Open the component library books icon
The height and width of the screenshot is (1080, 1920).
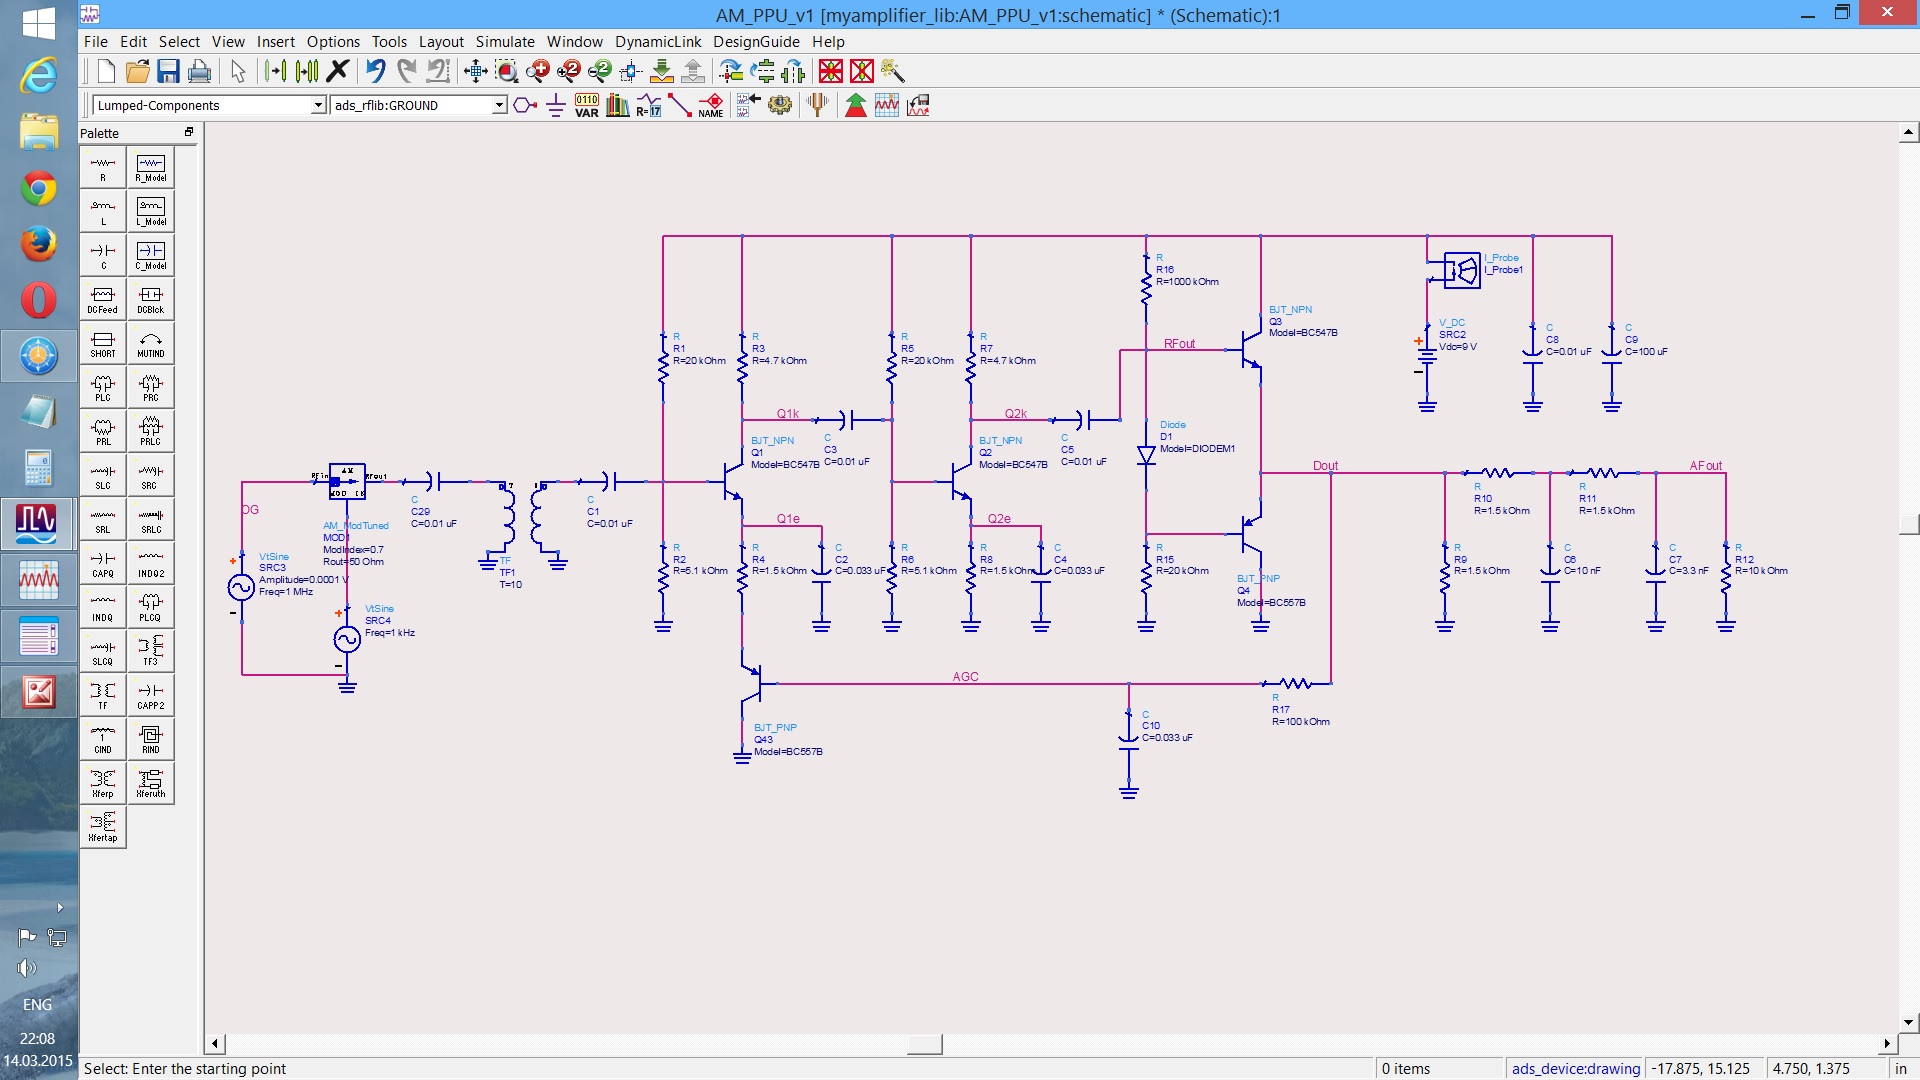pos(618,105)
